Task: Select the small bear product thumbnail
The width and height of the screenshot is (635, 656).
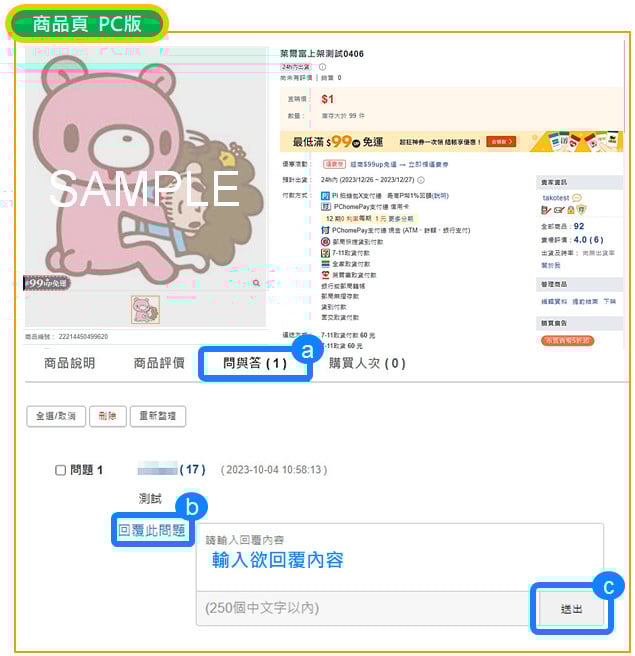Action: [145, 310]
